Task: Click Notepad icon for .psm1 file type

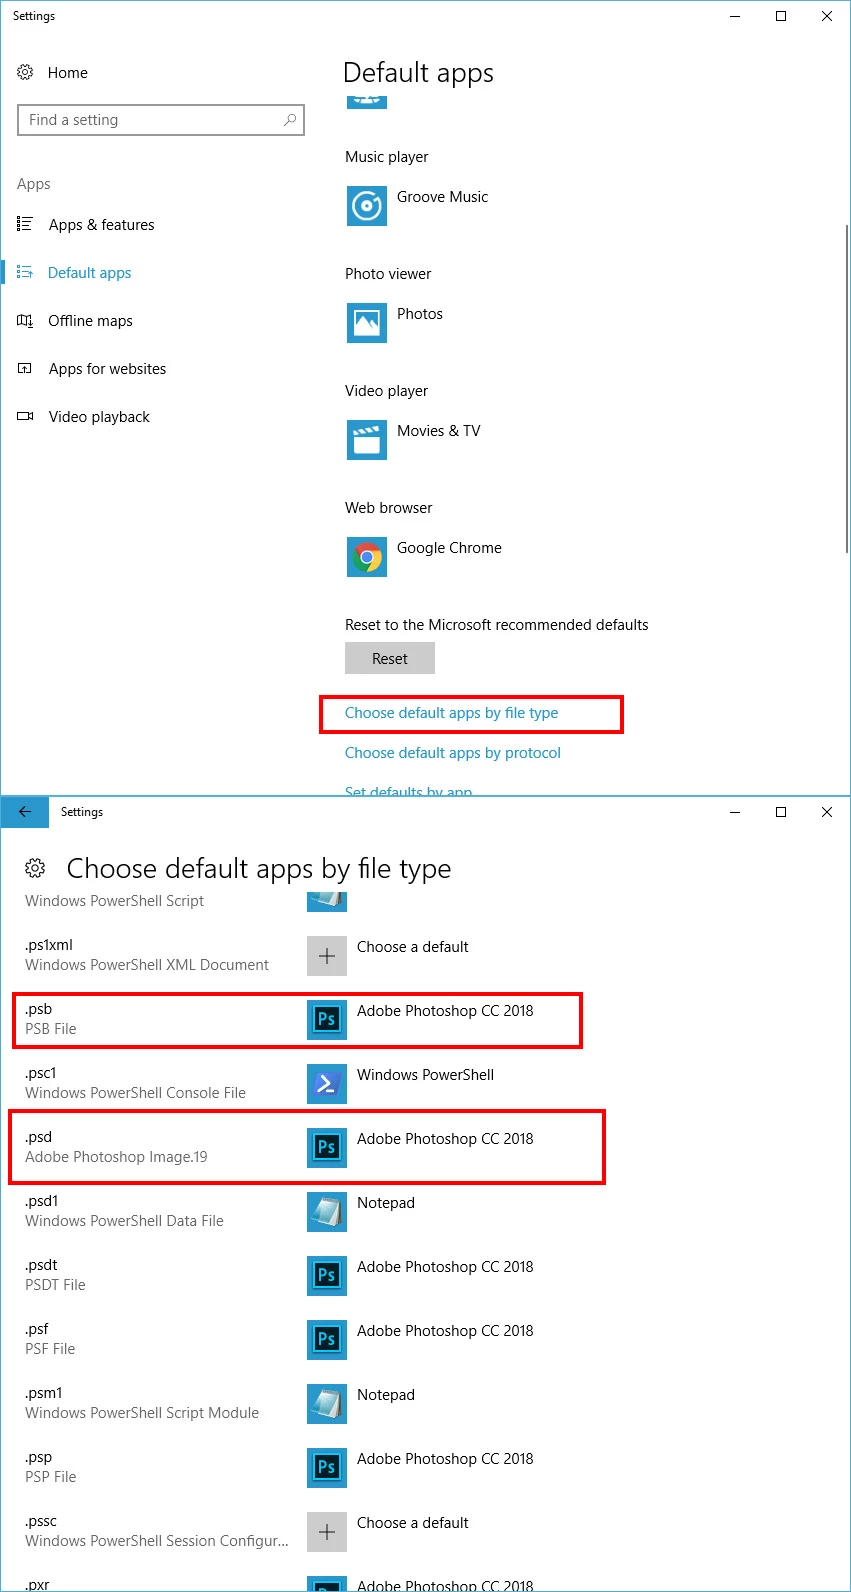Action: (327, 1403)
